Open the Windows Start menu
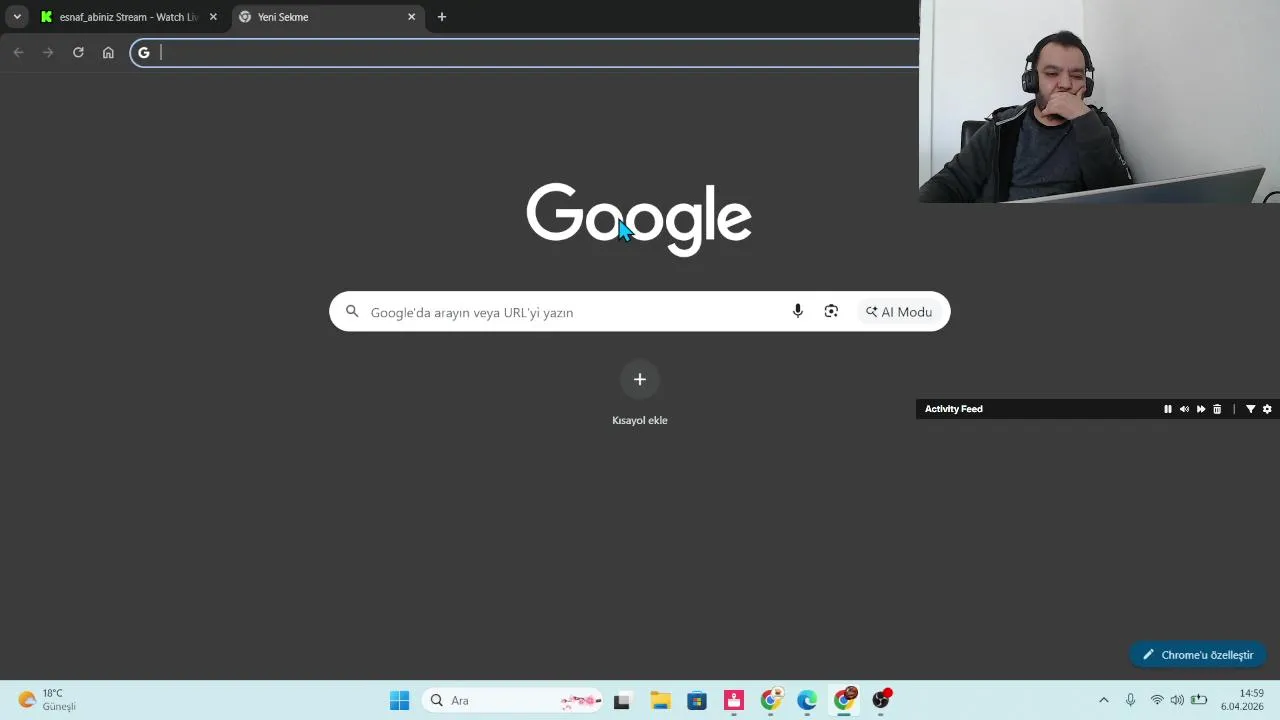1280x720 pixels. [399, 700]
